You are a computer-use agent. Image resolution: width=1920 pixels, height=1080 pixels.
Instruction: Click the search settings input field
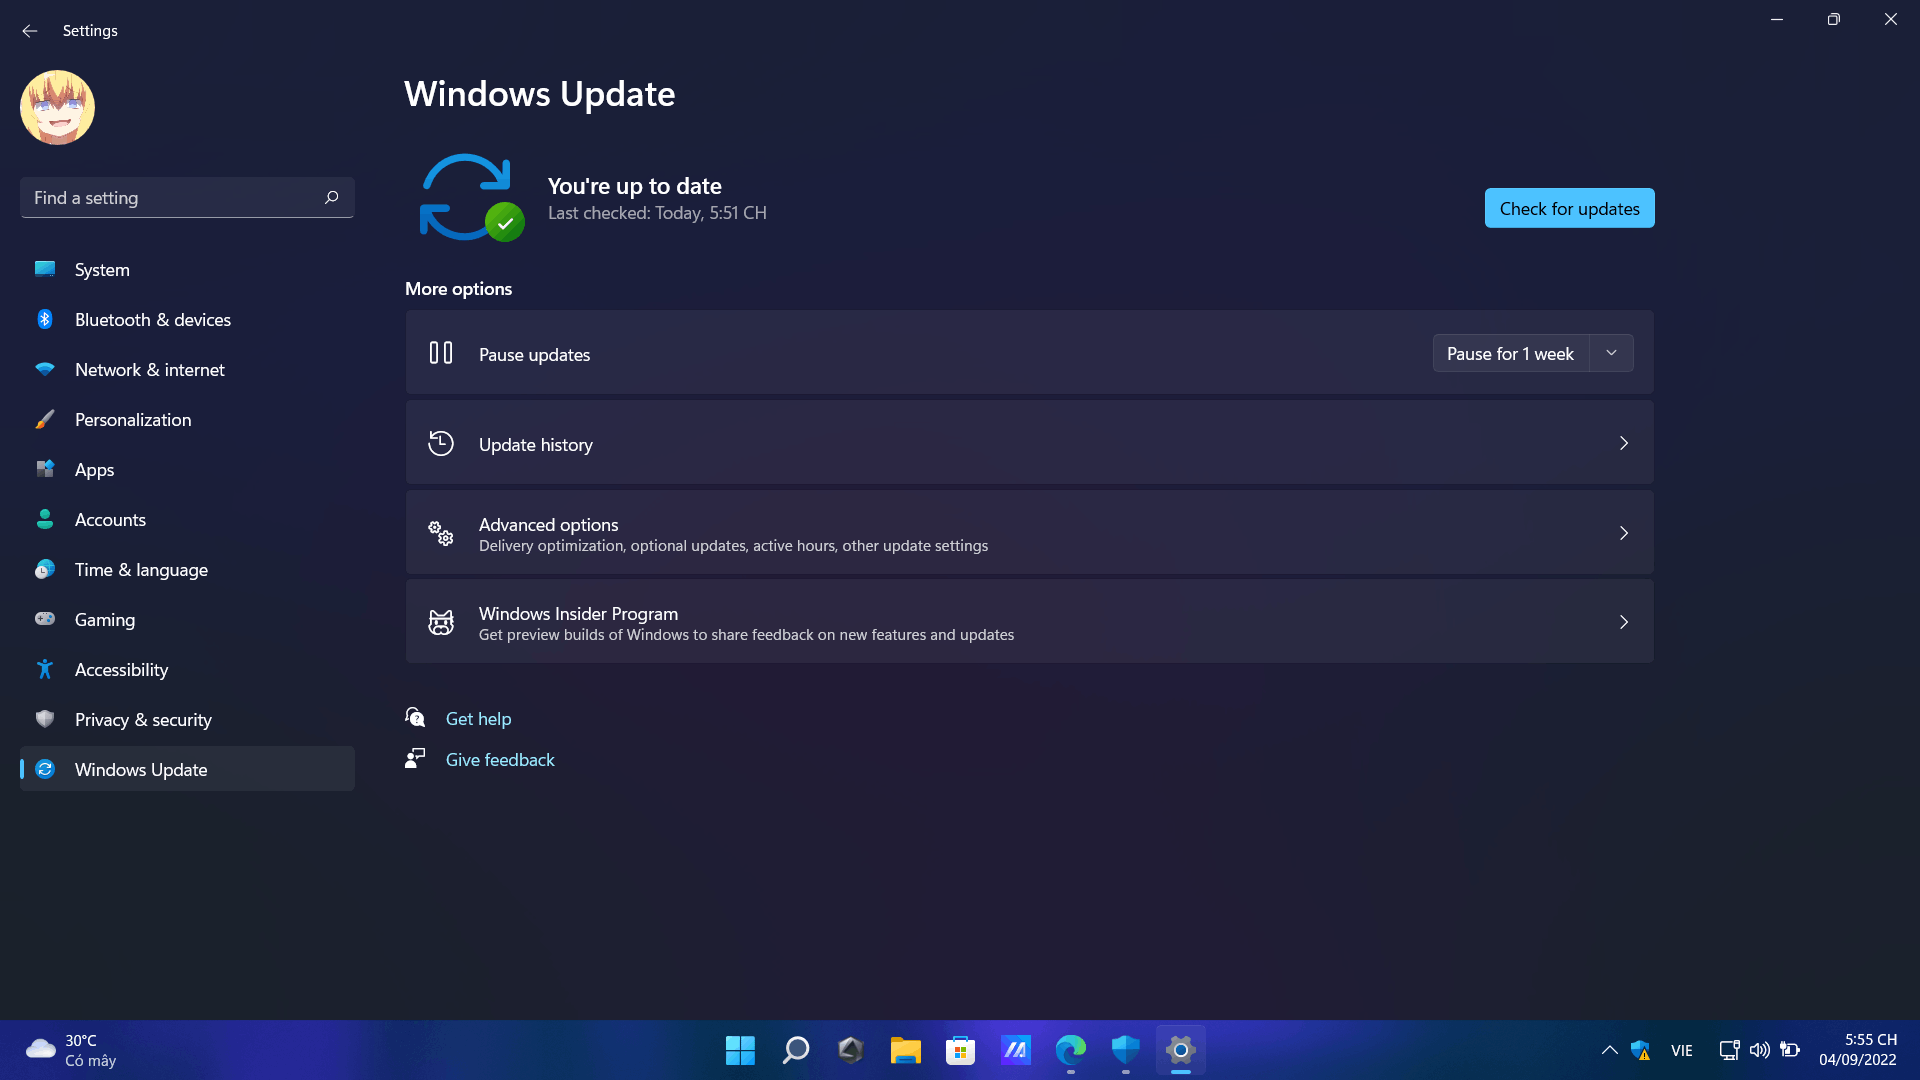186,198
